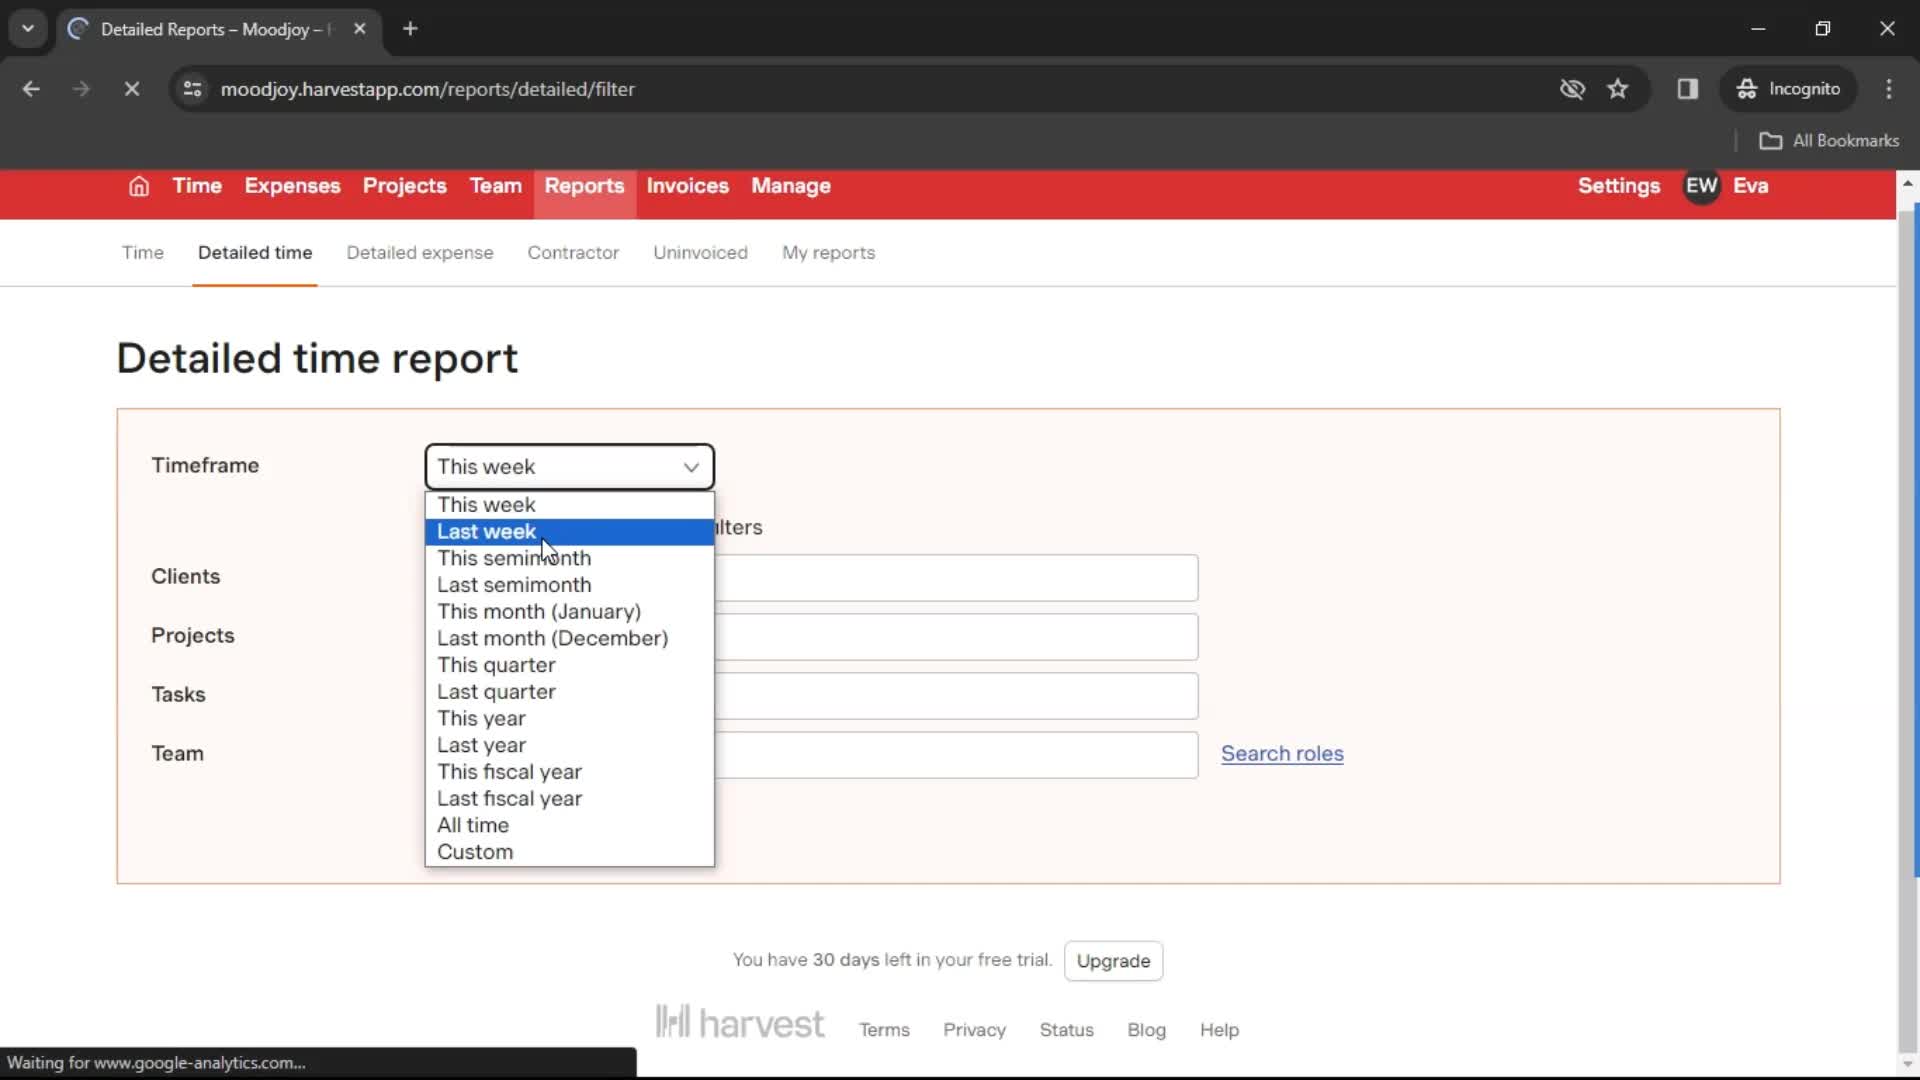Open Settings in top bar
This screenshot has height=1080, width=1920.
1618,186
